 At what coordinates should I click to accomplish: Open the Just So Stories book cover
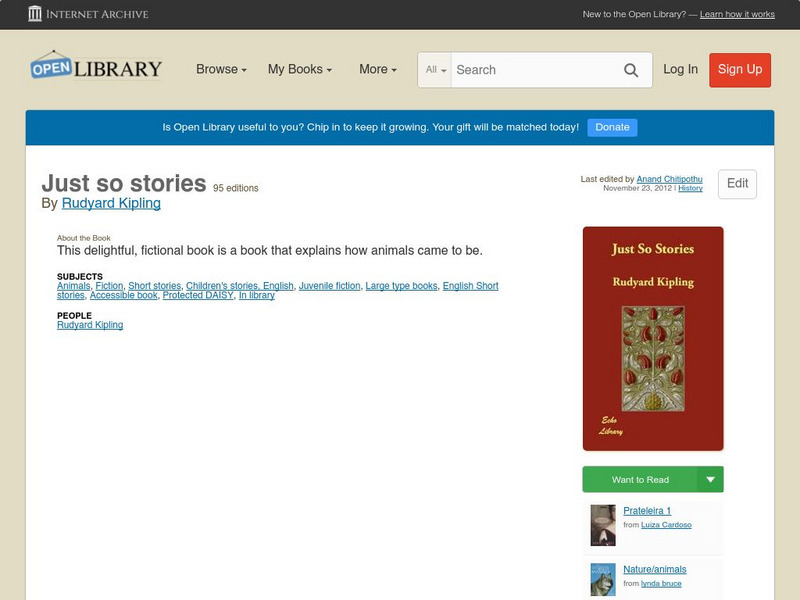[653, 339]
